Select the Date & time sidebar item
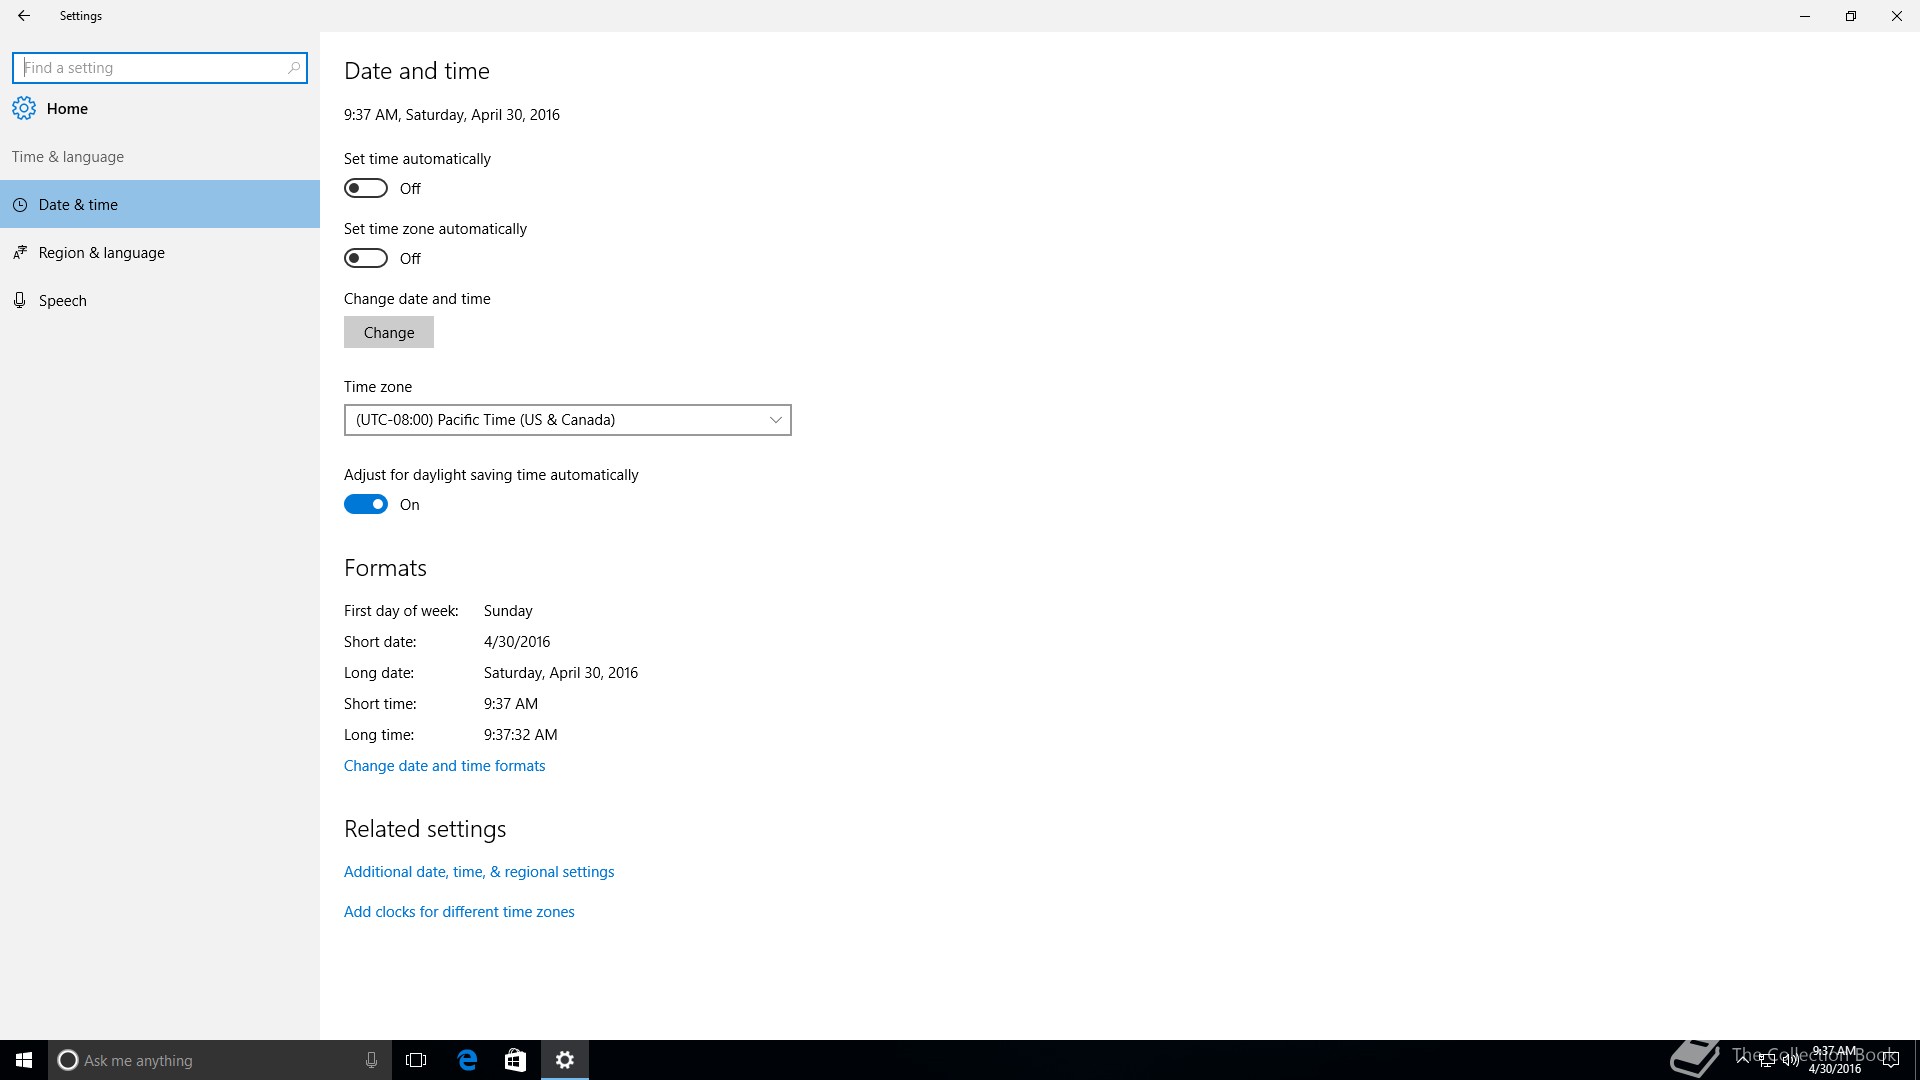Viewport: 1920px width, 1080px height. click(x=78, y=205)
